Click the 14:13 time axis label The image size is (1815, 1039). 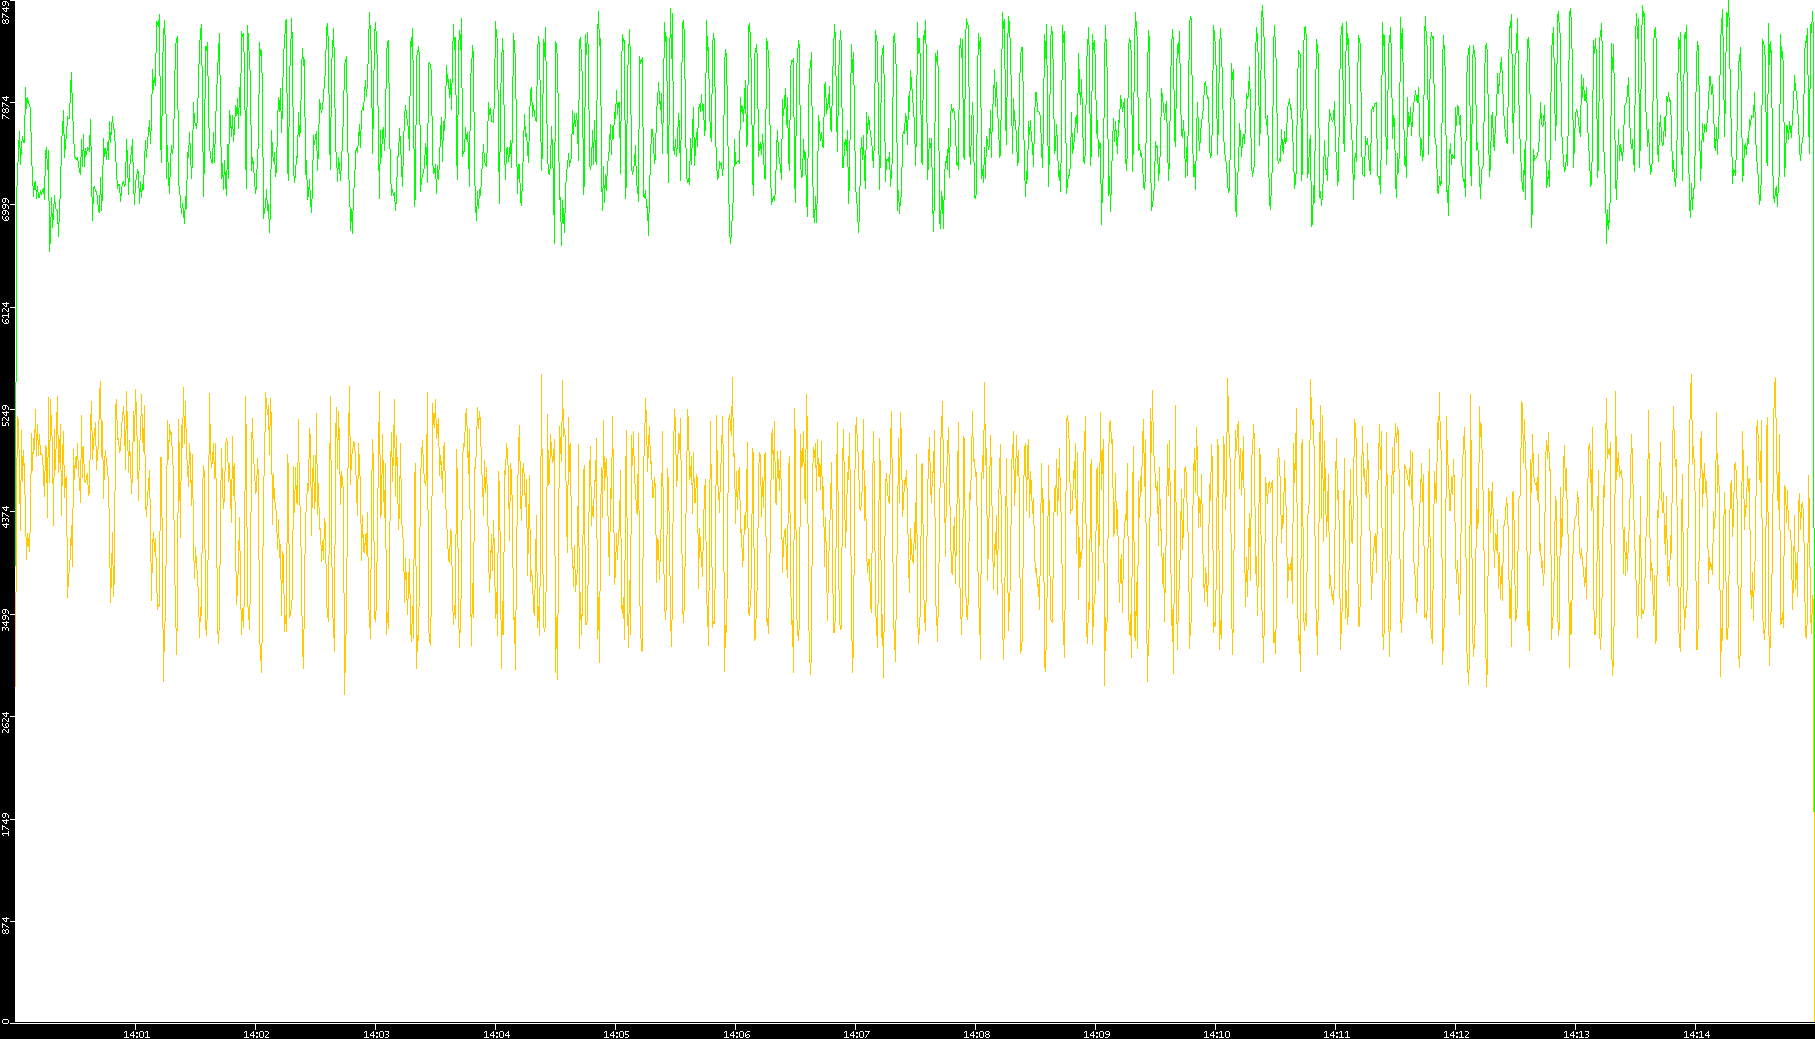(1576, 1034)
